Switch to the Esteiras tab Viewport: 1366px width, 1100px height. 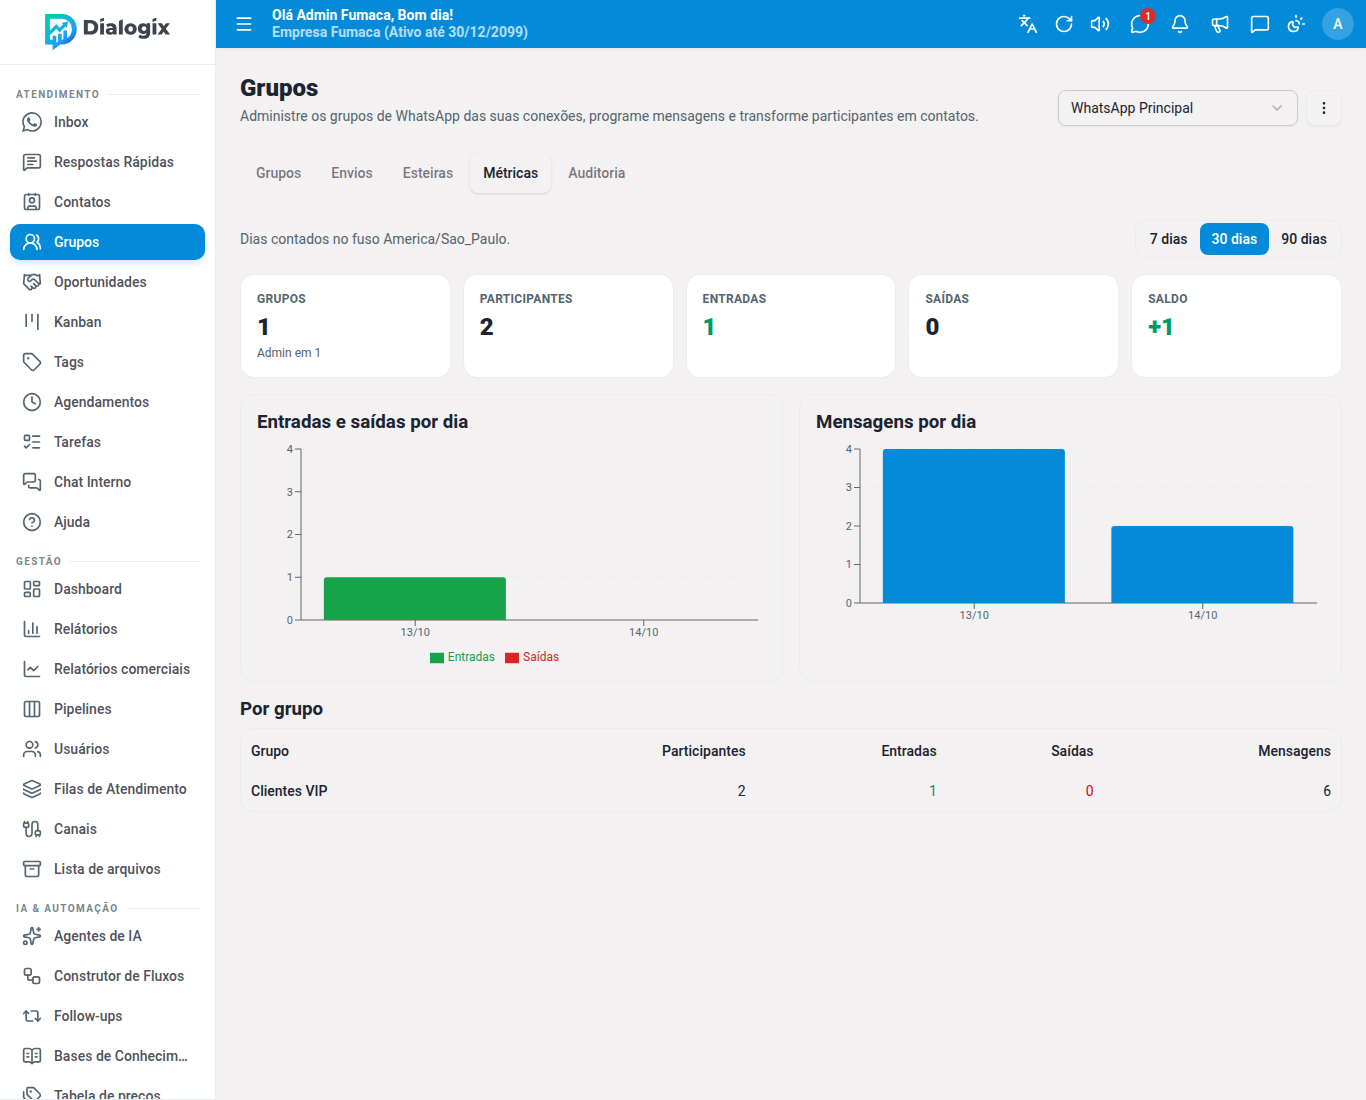click(428, 173)
